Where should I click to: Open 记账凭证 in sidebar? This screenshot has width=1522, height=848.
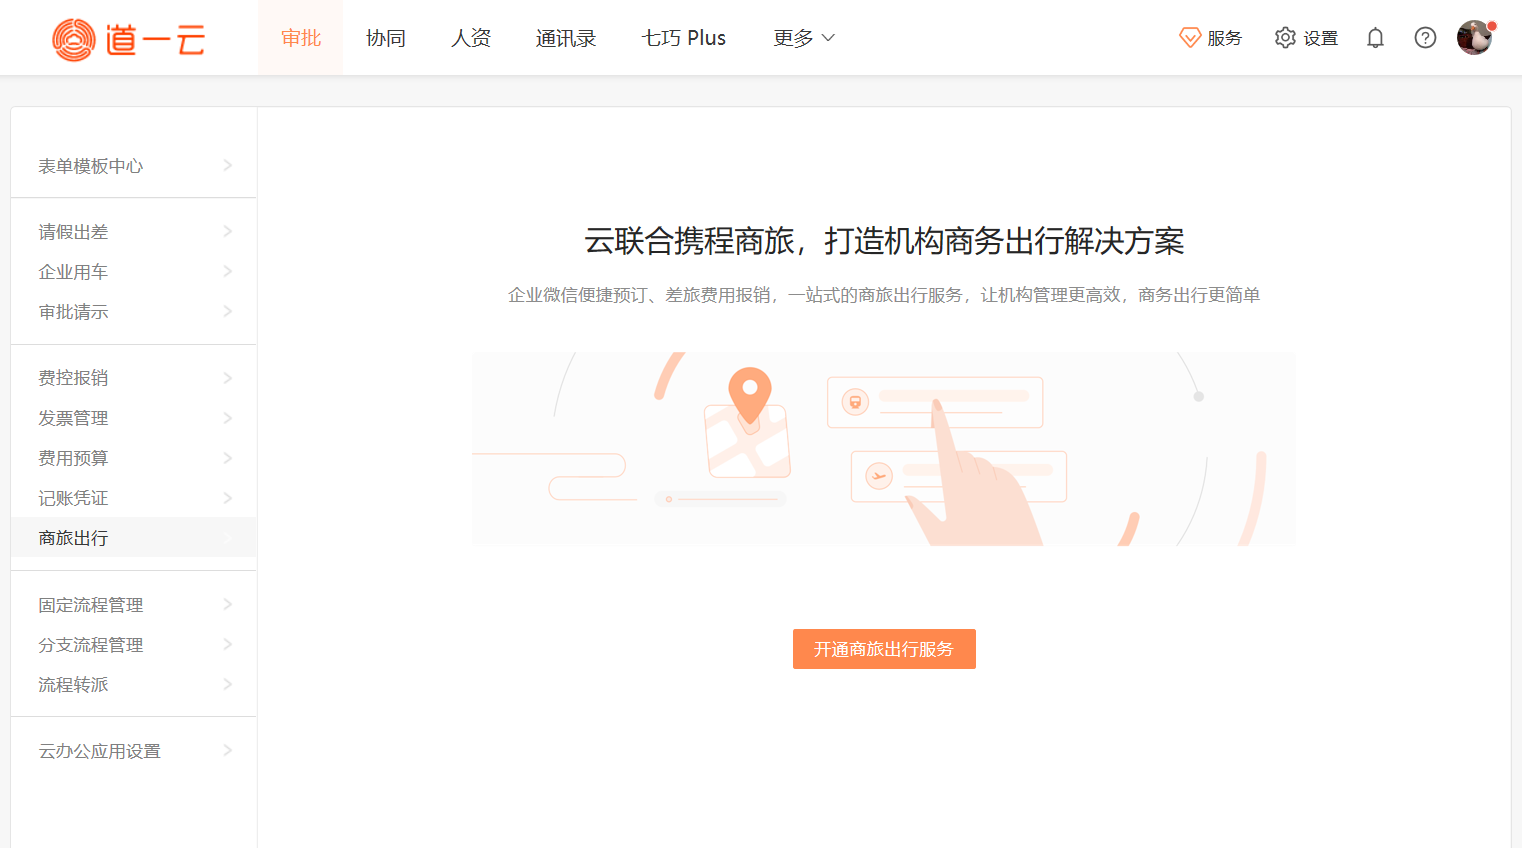pos(134,498)
